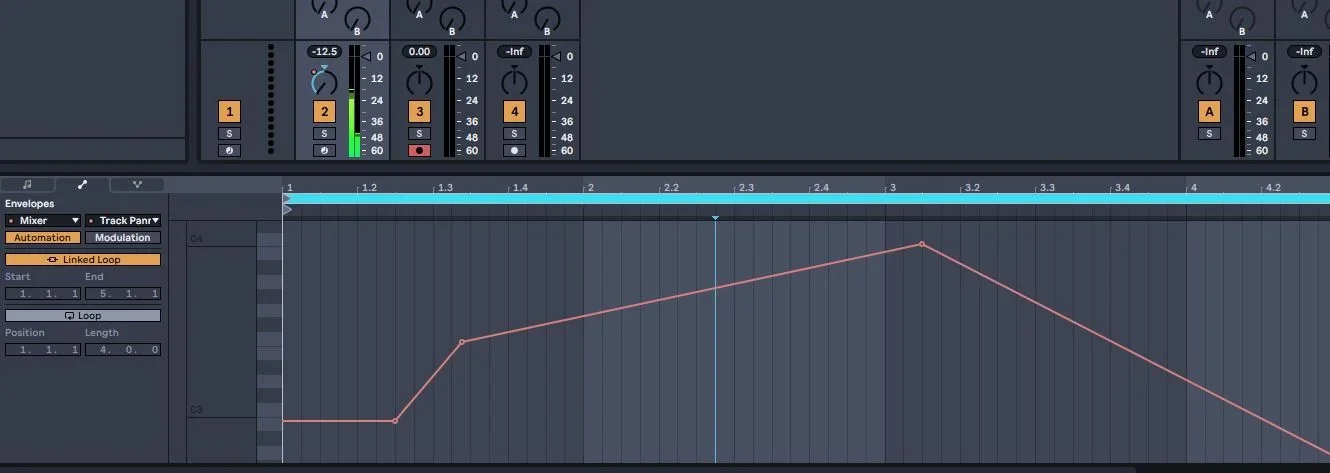Click the clip start marker triangle
1330x473 pixels.
click(x=287, y=198)
